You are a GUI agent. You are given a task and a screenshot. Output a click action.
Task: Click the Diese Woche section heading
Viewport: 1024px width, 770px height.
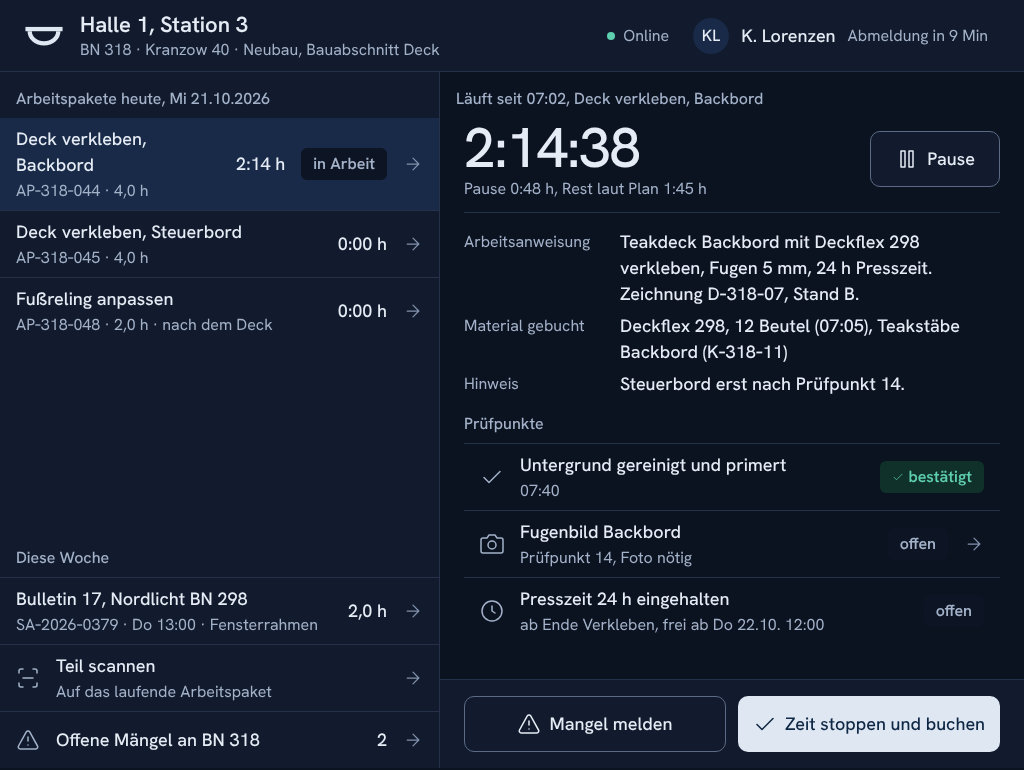tap(63, 558)
